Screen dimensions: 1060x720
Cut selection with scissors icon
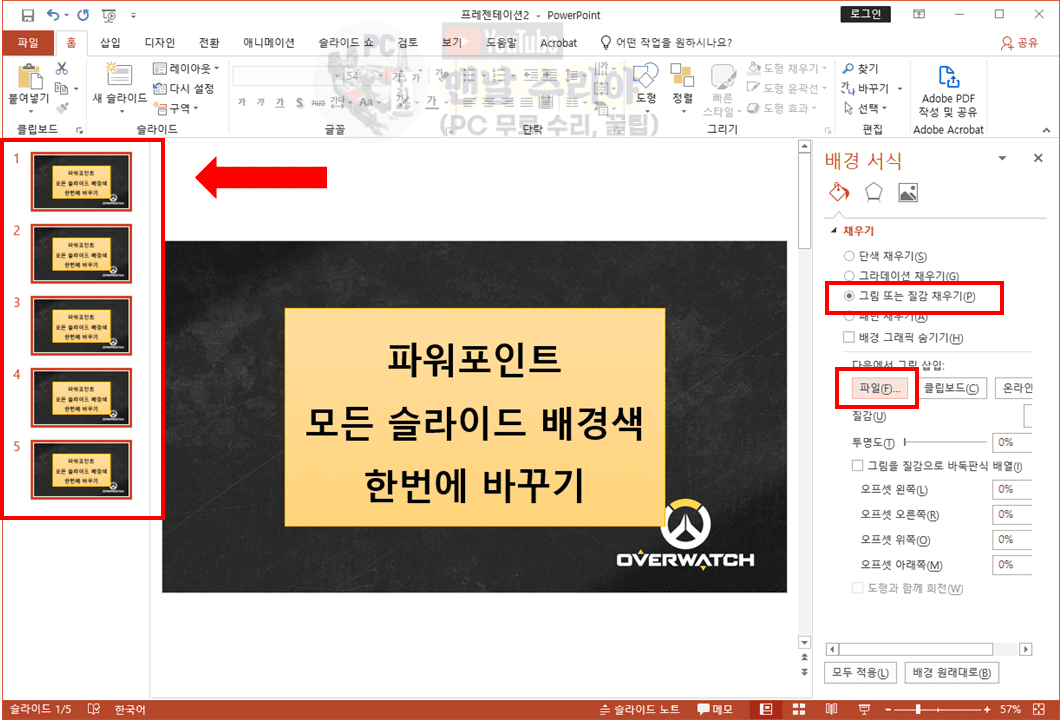(x=62, y=68)
